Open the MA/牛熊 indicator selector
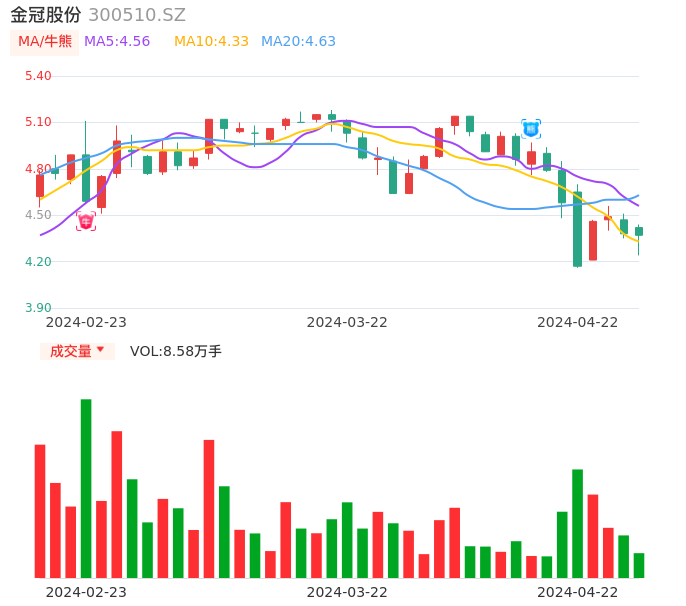686x606 pixels. coord(45,42)
